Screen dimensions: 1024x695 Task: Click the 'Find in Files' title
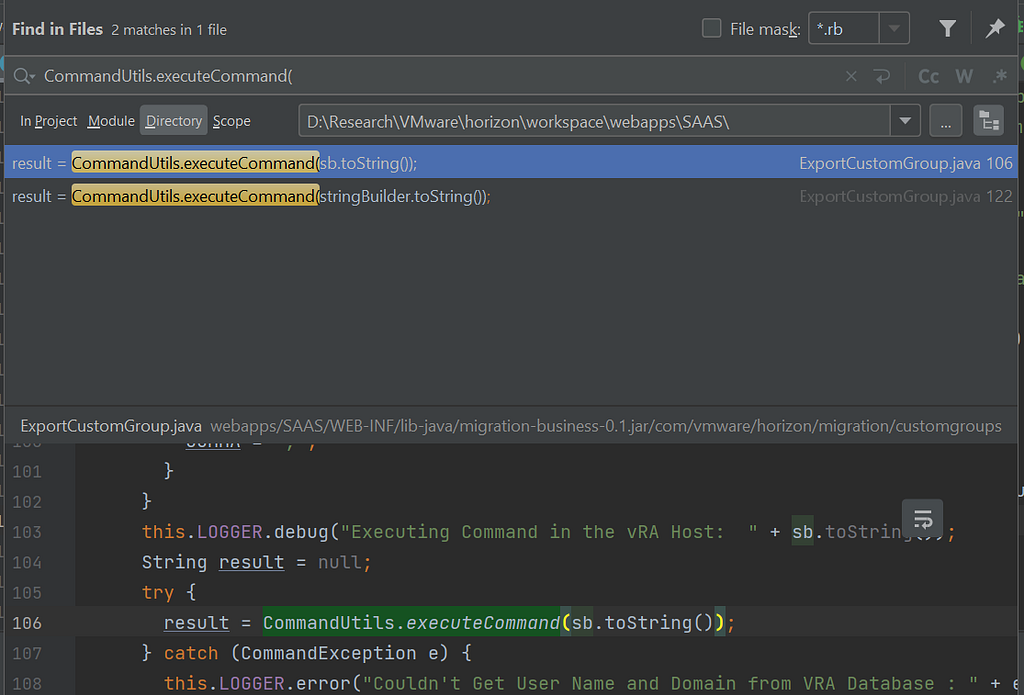[x=57, y=29]
